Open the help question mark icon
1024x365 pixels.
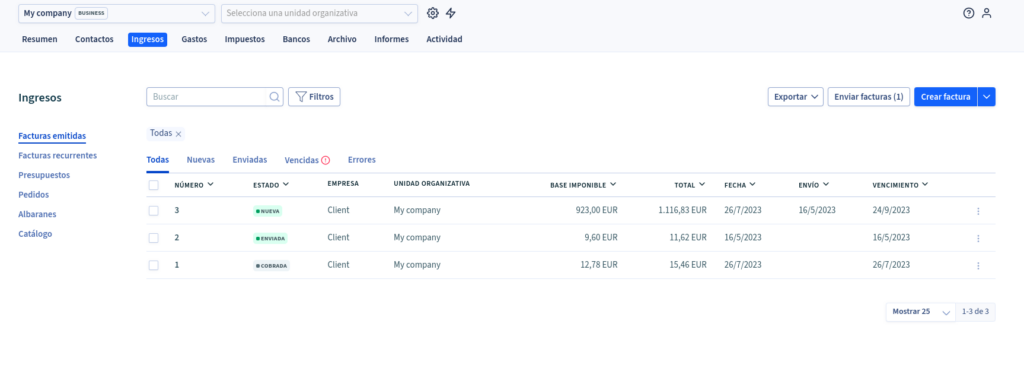pyautogui.click(x=968, y=13)
